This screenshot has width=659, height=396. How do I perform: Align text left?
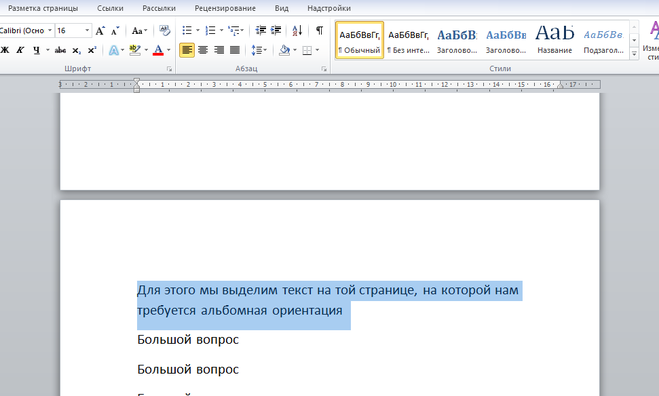click(187, 50)
